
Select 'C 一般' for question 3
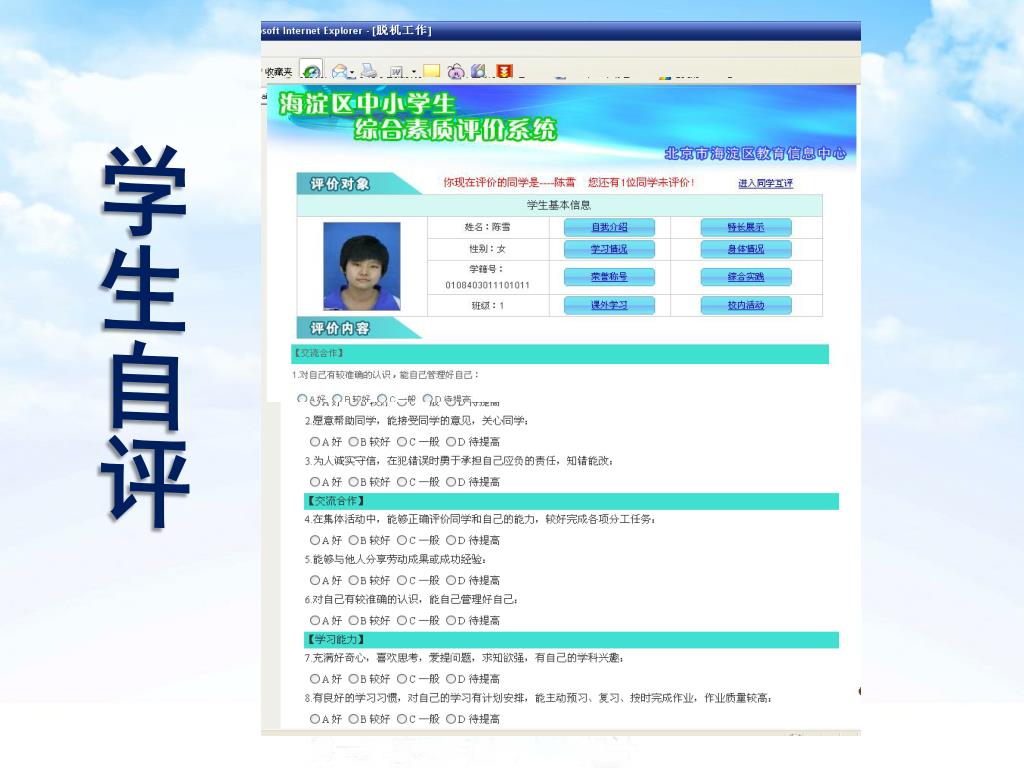coord(402,482)
